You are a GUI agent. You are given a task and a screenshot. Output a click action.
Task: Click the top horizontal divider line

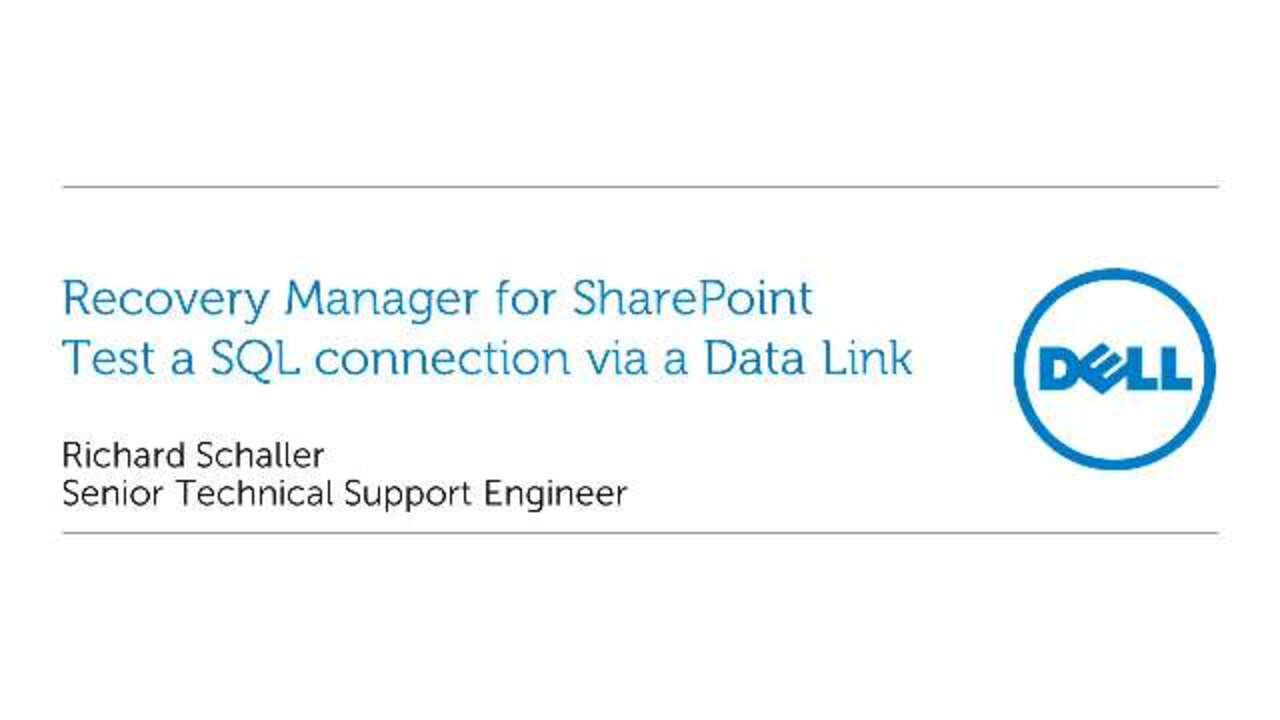point(640,187)
